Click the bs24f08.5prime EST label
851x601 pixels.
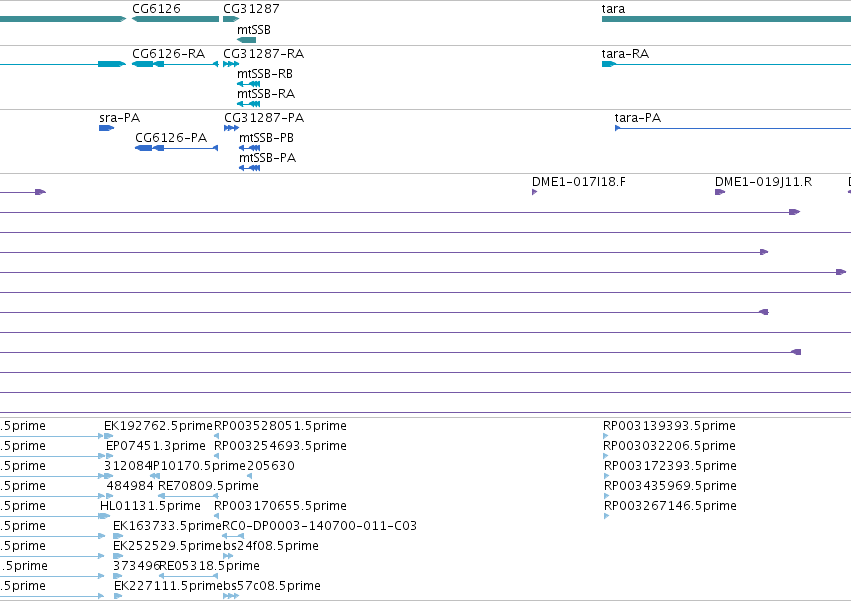click(271, 546)
